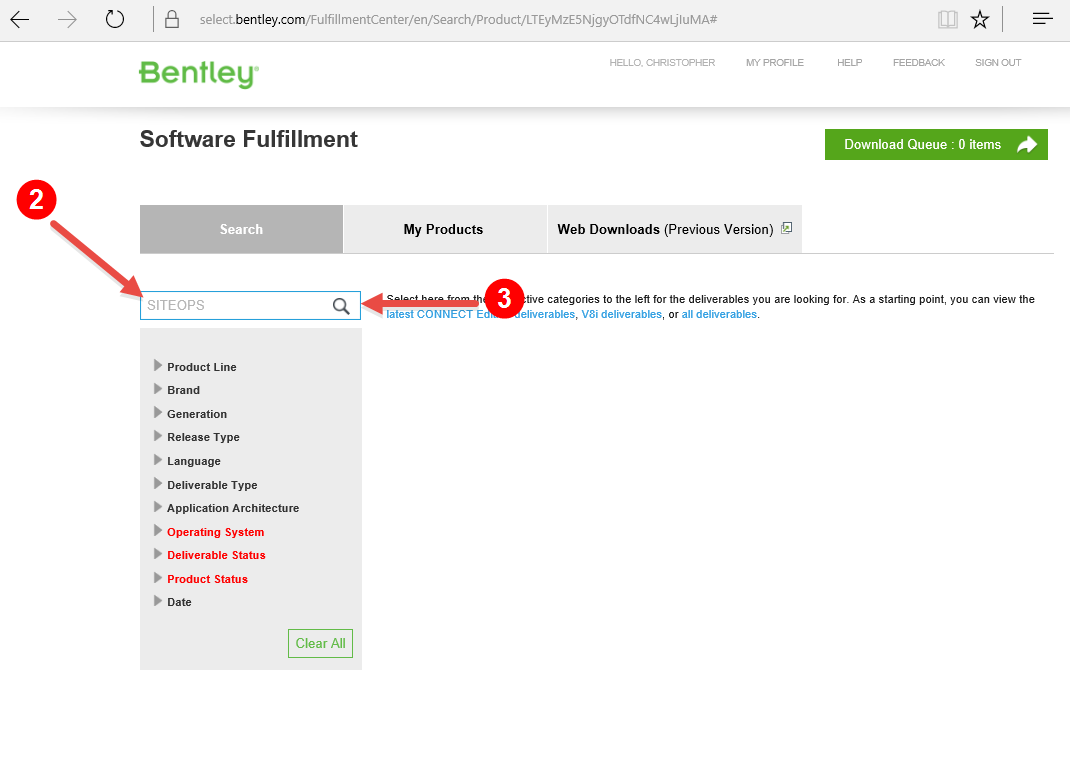This screenshot has width=1070, height=761.
Task: Click the Clear All button
Action: pos(320,644)
